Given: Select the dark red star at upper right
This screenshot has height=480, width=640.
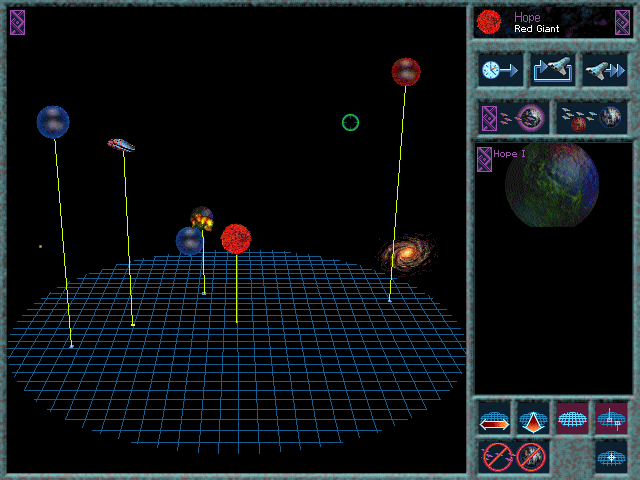Looking at the screenshot, I should [406, 72].
